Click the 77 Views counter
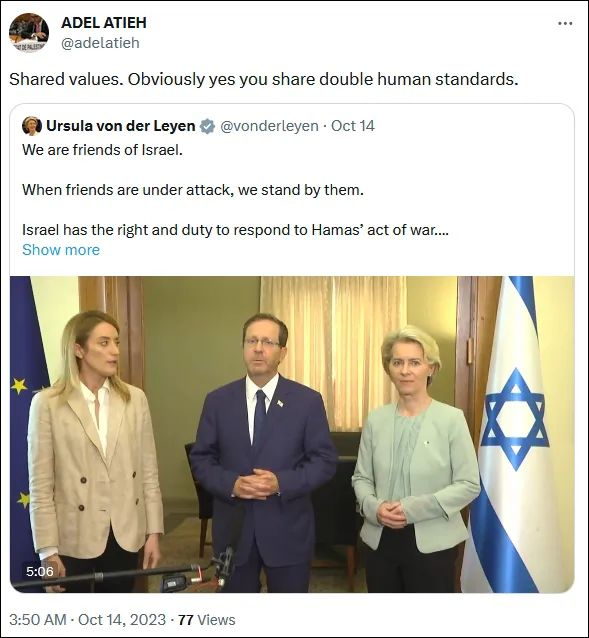589x638 pixels. pos(207,620)
